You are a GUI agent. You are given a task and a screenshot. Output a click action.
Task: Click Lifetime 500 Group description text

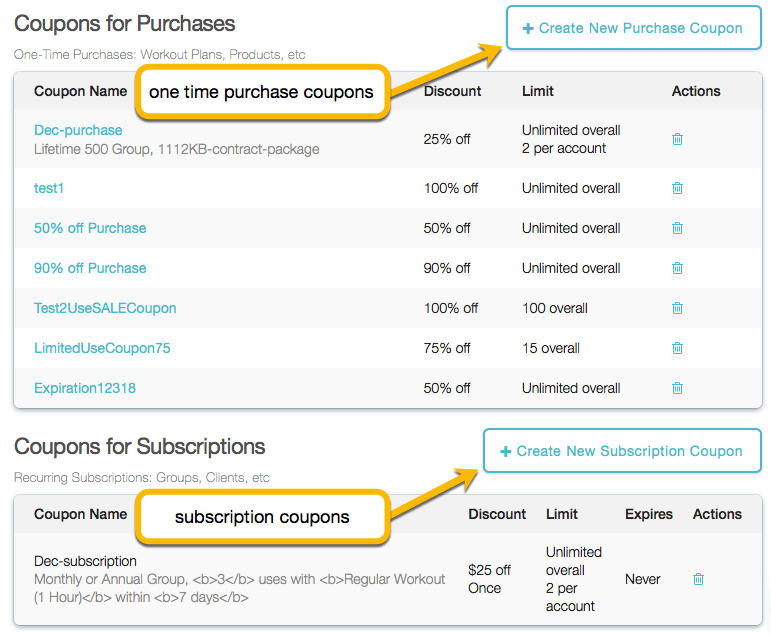tap(177, 149)
